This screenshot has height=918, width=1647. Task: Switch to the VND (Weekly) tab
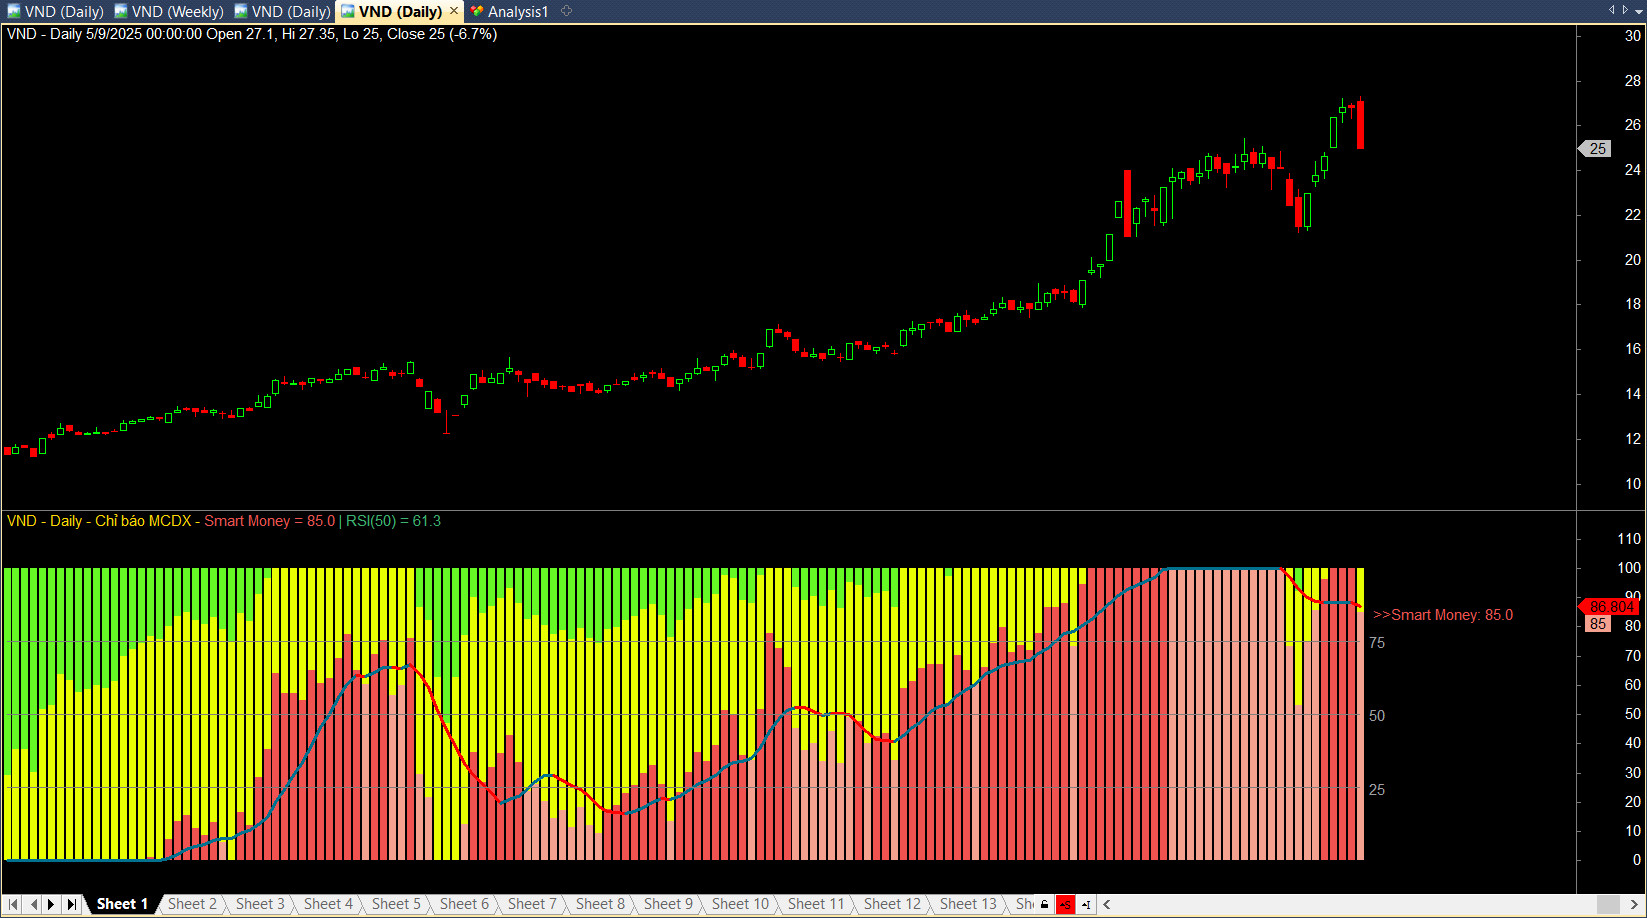(170, 12)
